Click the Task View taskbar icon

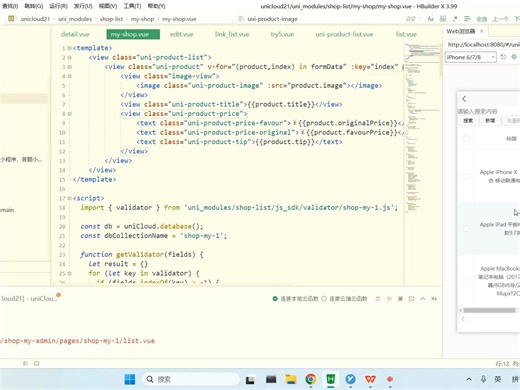[x=250, y=379]
